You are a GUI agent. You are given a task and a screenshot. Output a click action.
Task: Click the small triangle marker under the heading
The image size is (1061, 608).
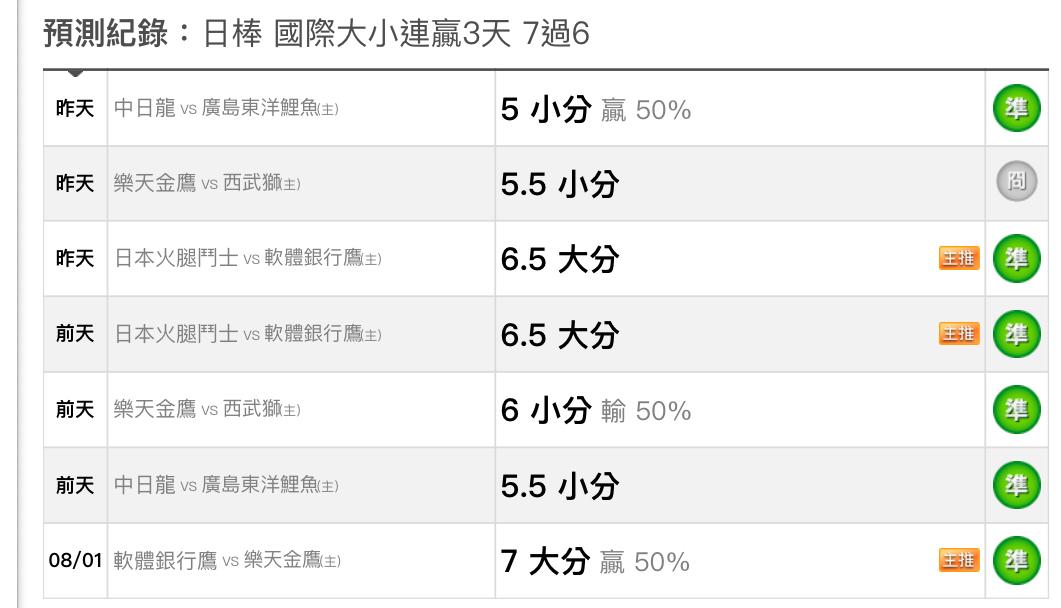point(76,72)
